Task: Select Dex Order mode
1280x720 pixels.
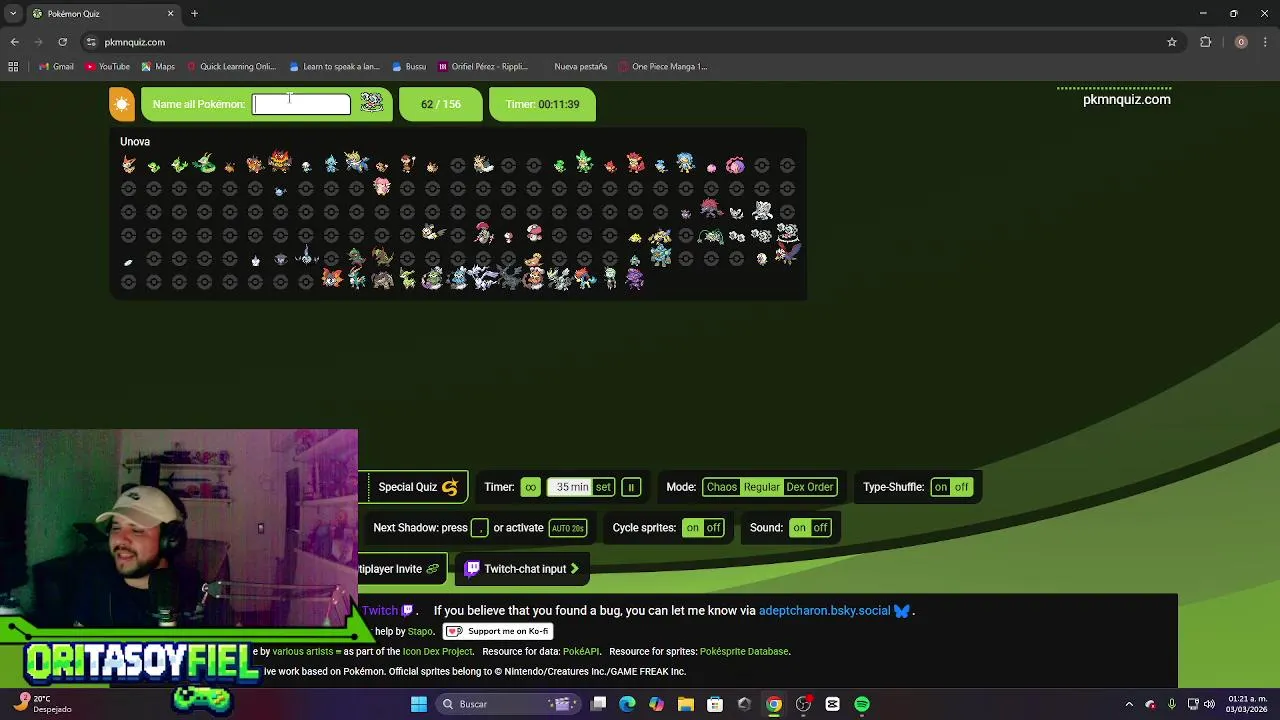Action: click(809, 487)
